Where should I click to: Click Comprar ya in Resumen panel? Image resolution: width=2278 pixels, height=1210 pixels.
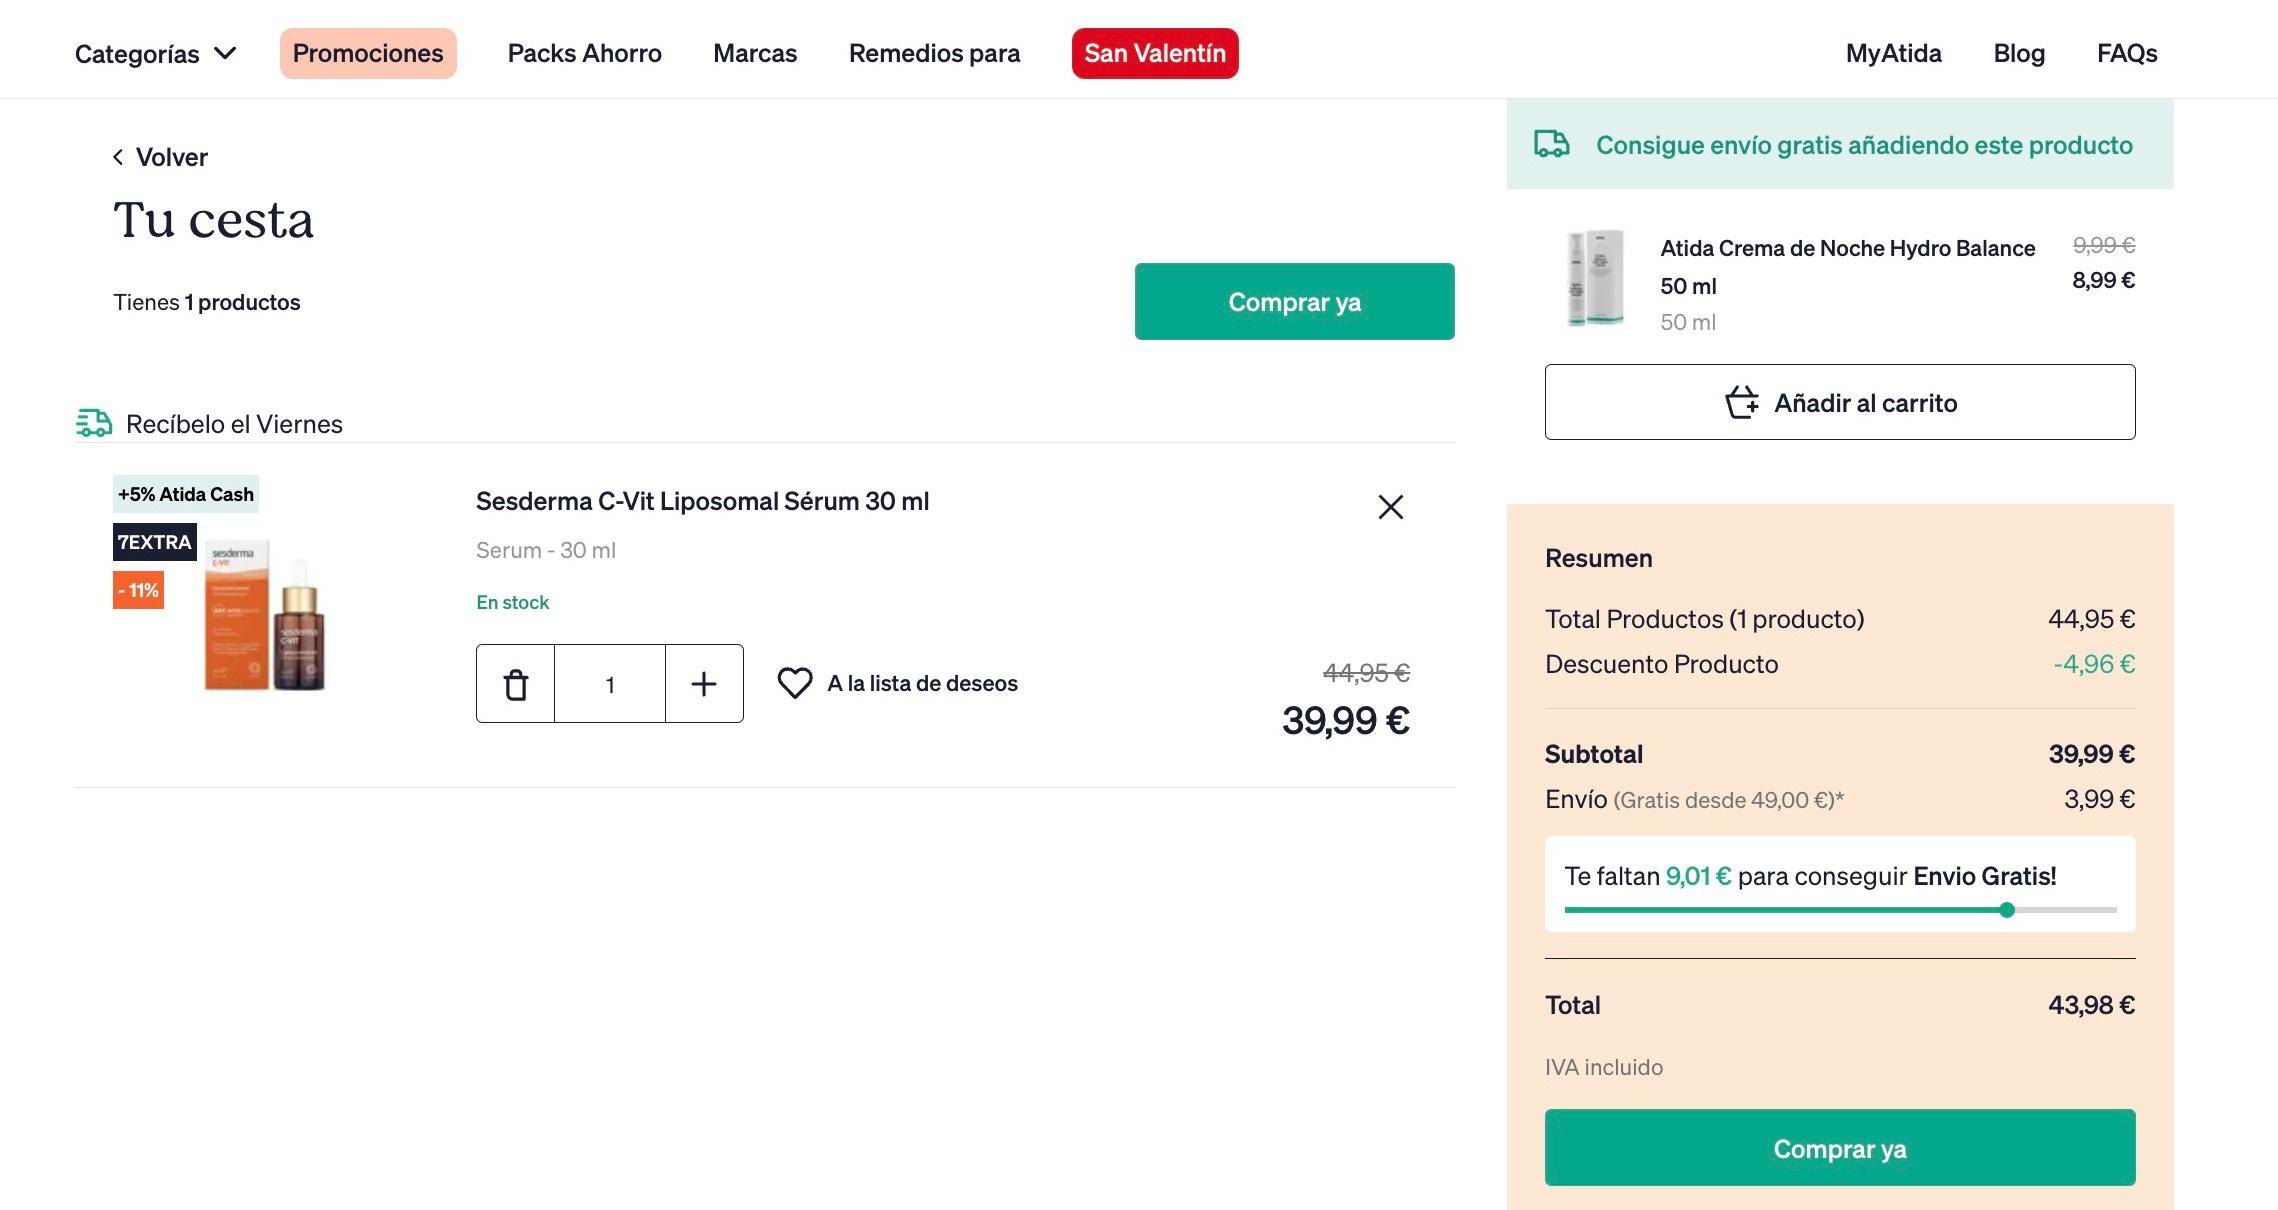click(x=1840, y=1147)
